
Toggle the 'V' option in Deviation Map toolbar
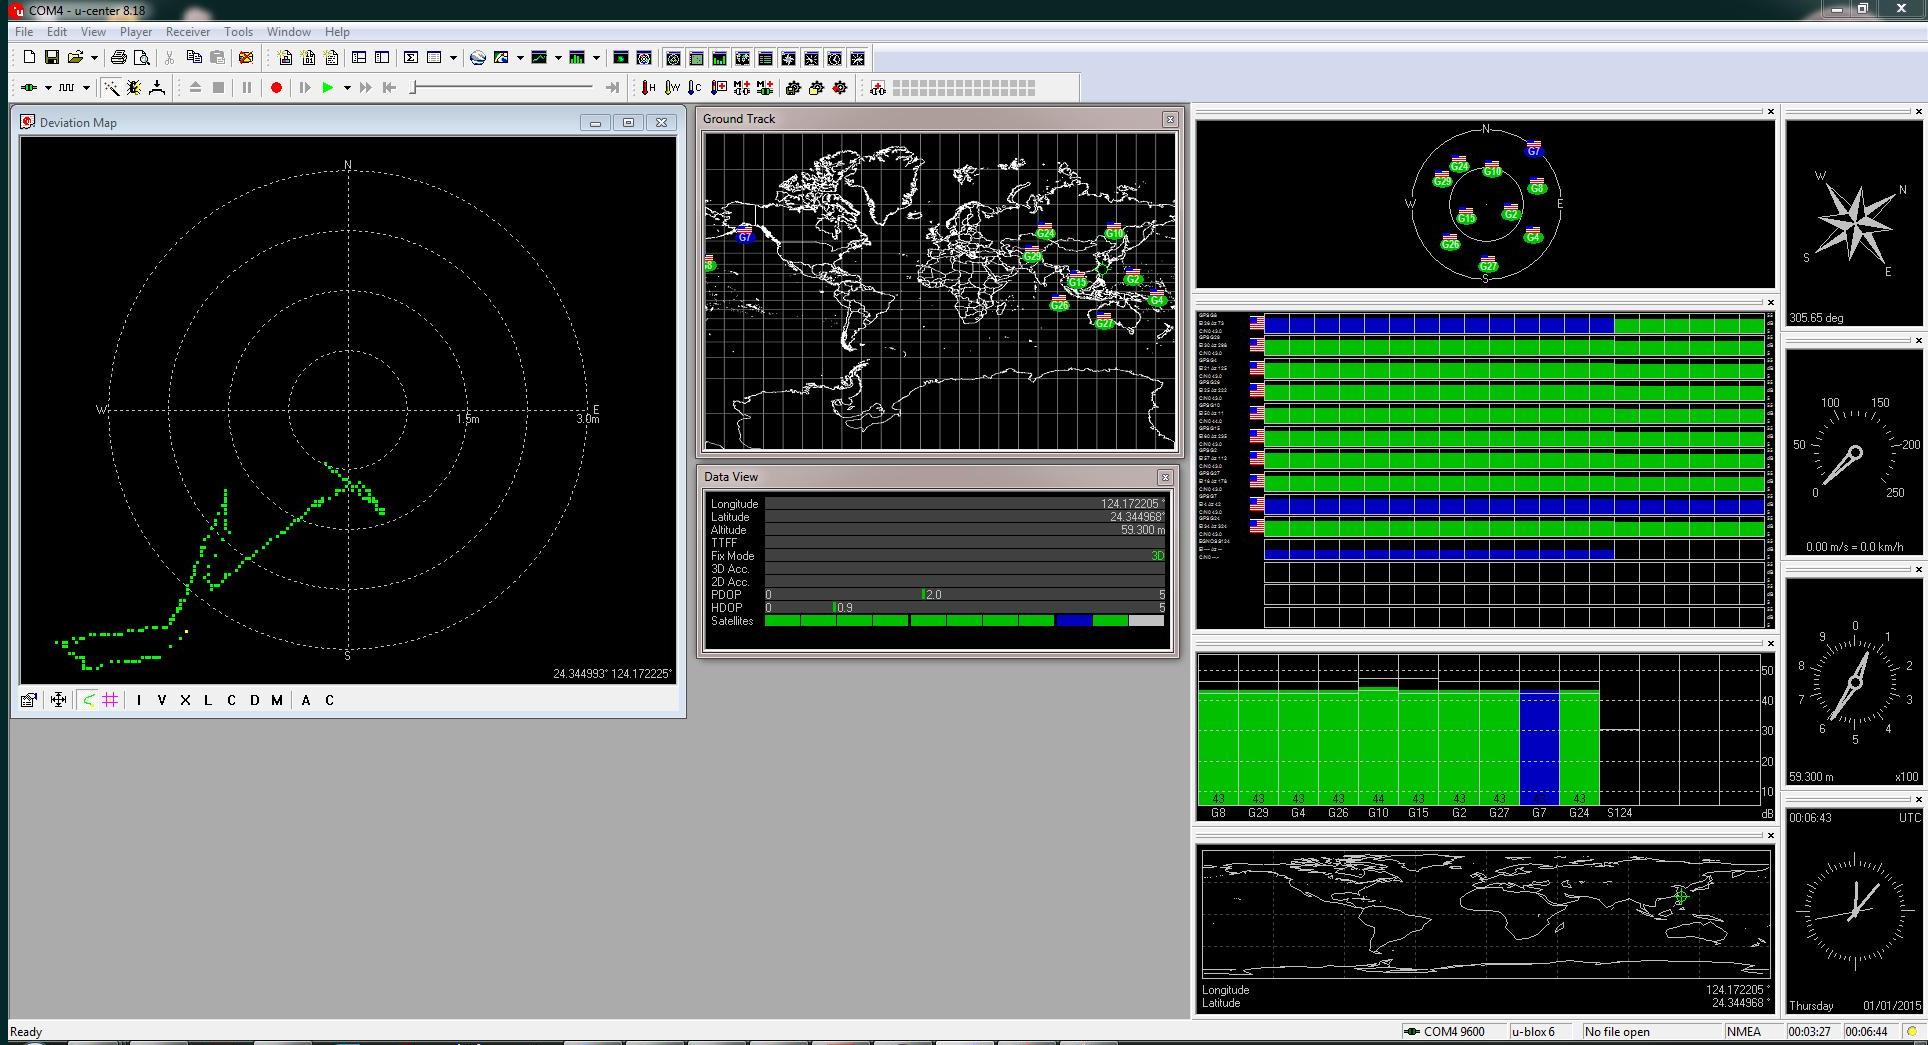(162, 700)
